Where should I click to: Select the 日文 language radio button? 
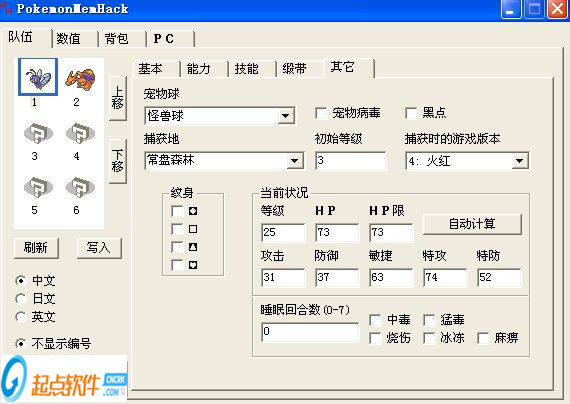pos(20,299)
